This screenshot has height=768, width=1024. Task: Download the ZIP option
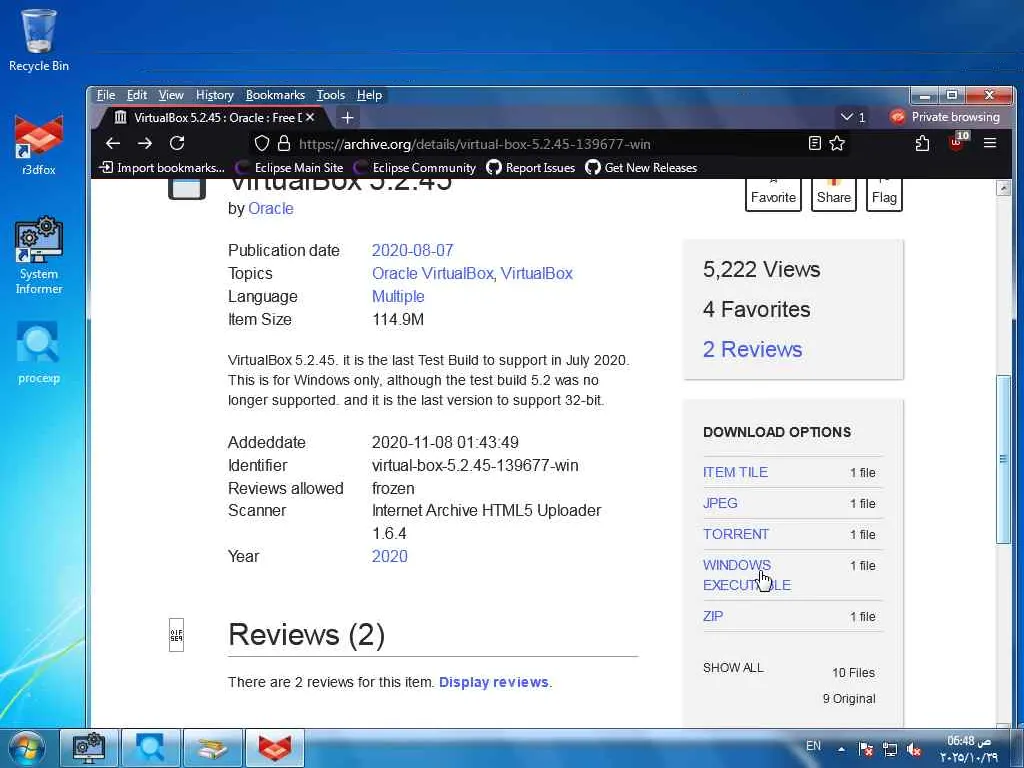click(x=712, y=616)
